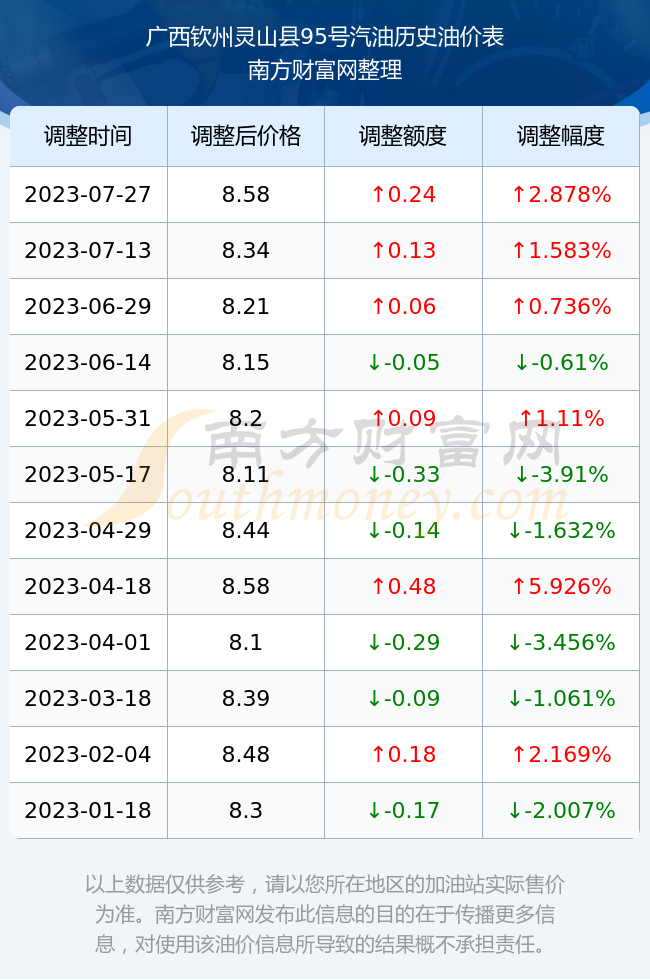
Task: Click the ↓-3.91% percentage cell
Action: pos(561,474)
